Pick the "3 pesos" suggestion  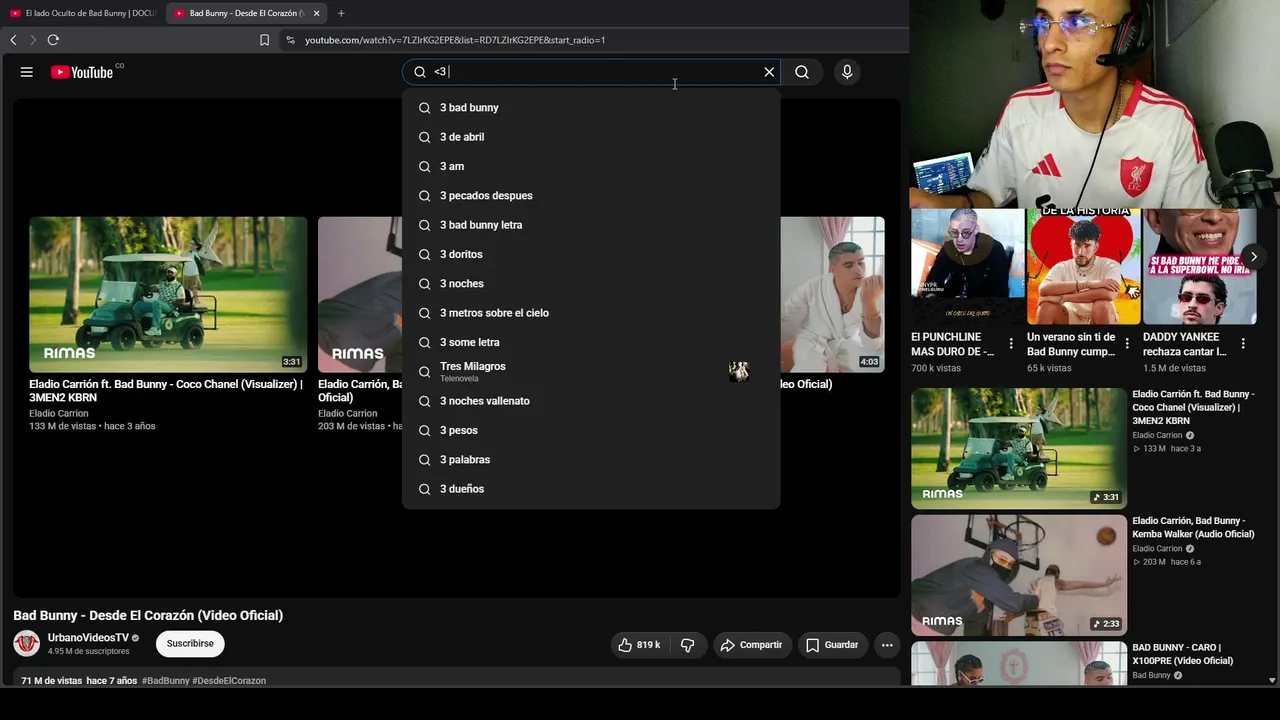point(591,430)
